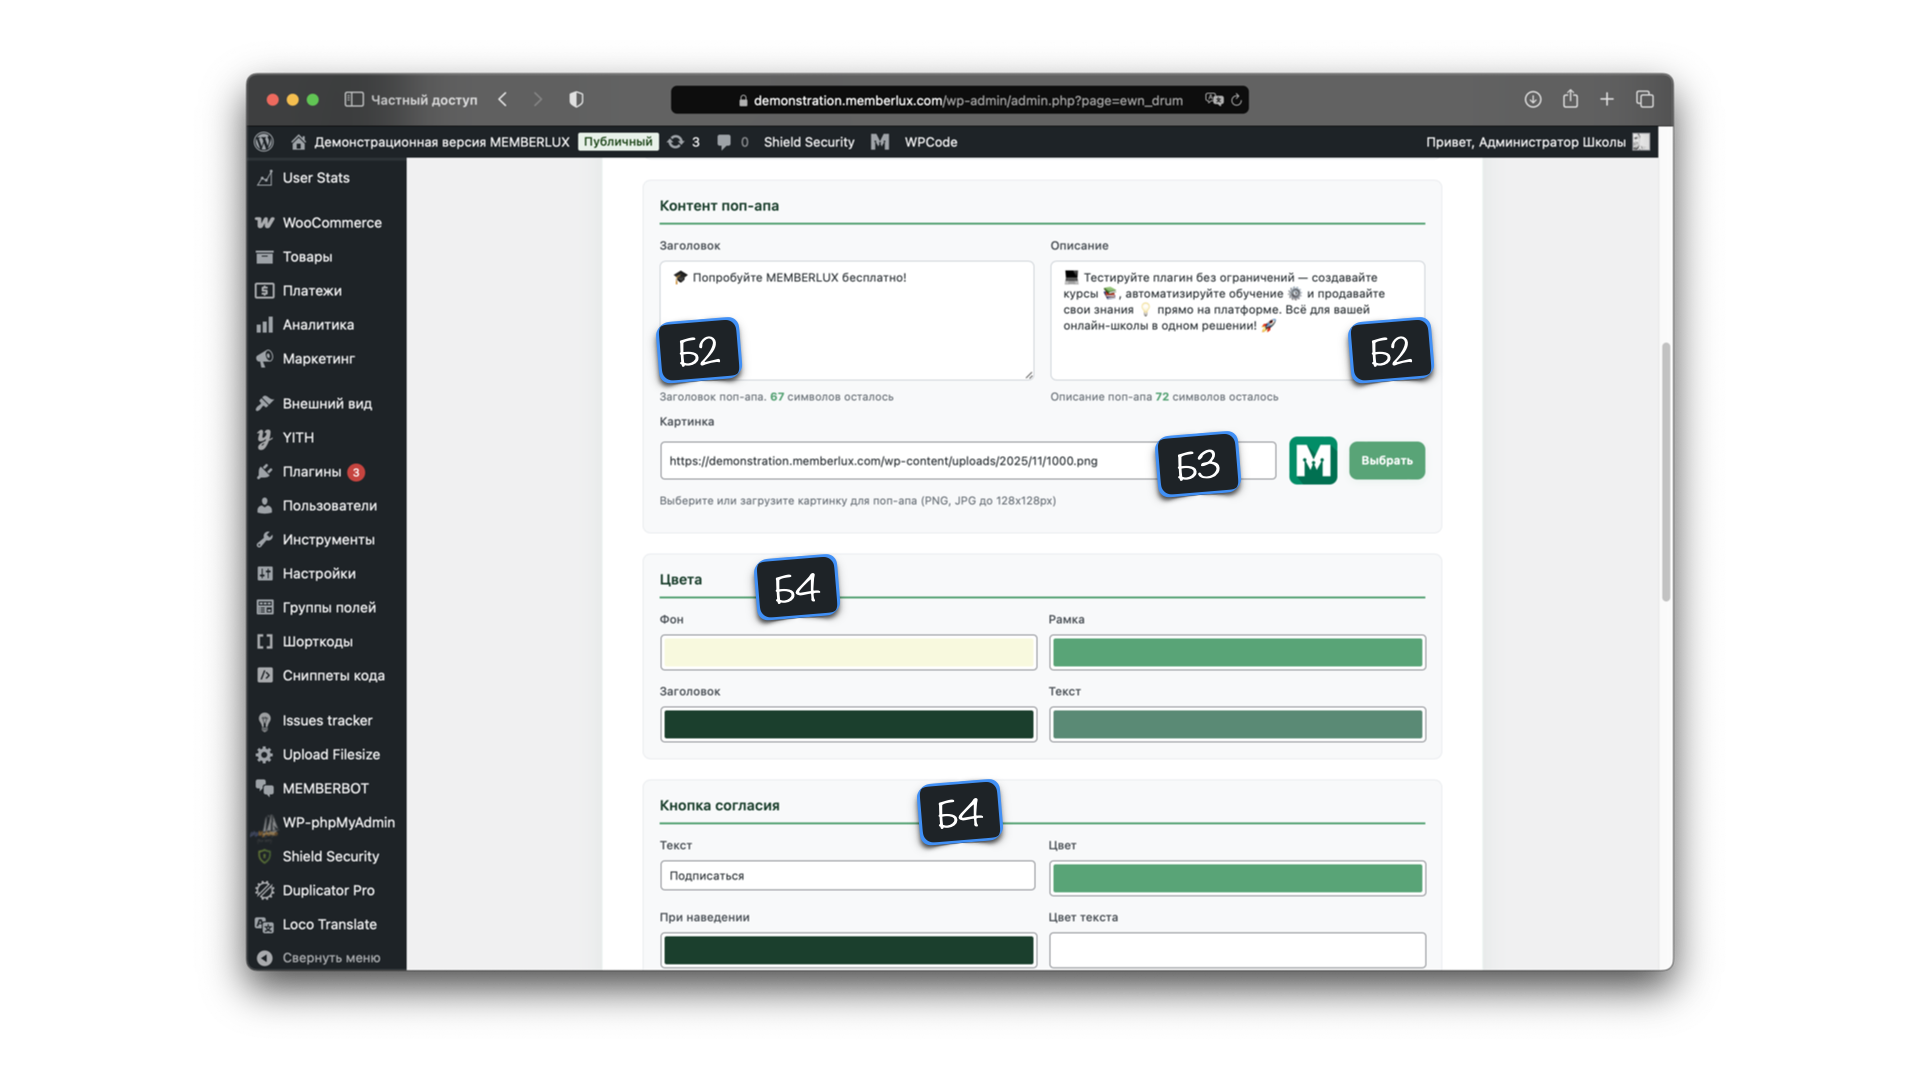
Task: Click the WordPress logo in admin bar
Action: click(x=264, y=142)
